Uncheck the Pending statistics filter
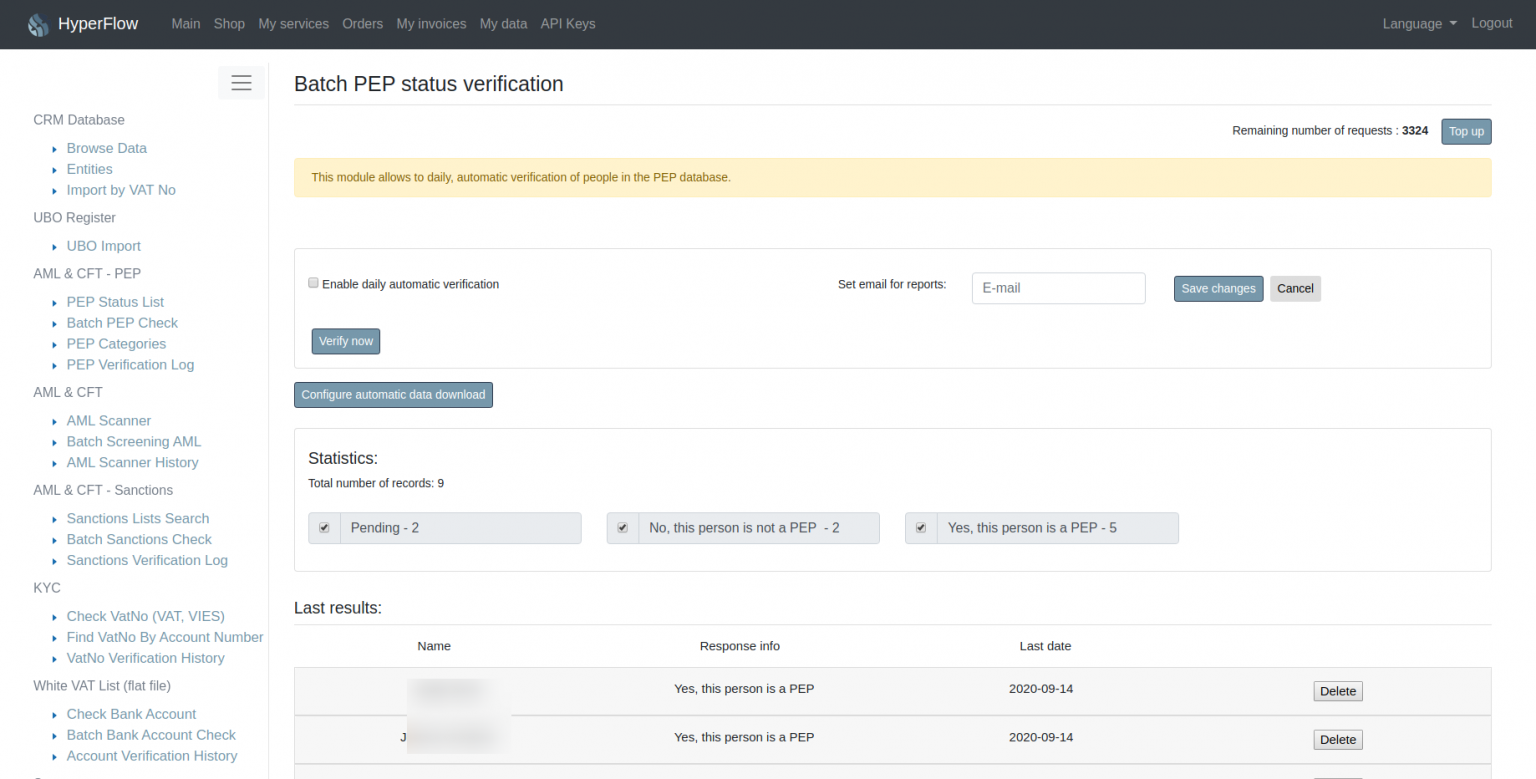 [324, 527]
